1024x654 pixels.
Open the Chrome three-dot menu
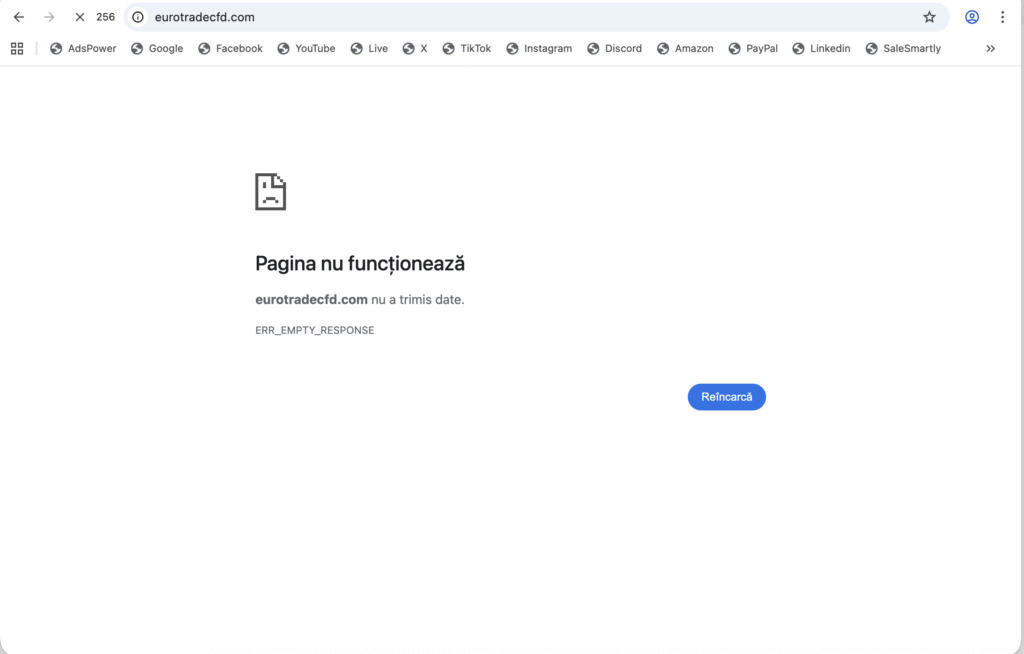(1002, 17)
